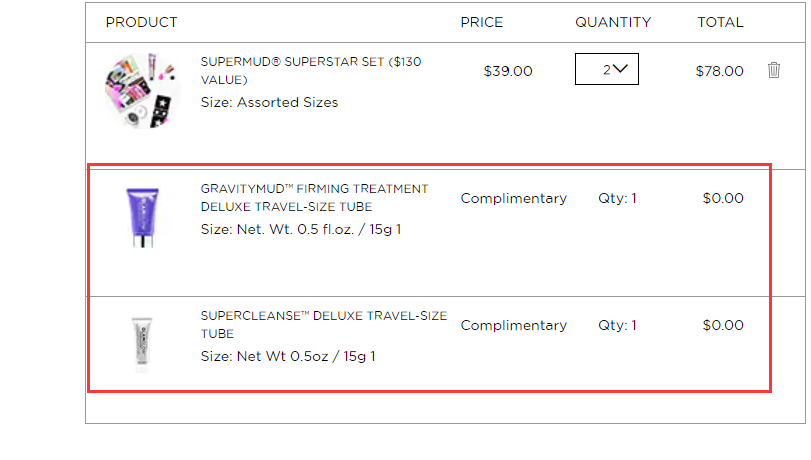Click the $0.00 total for SuperCleanse
811x460 pixels.
723,325
